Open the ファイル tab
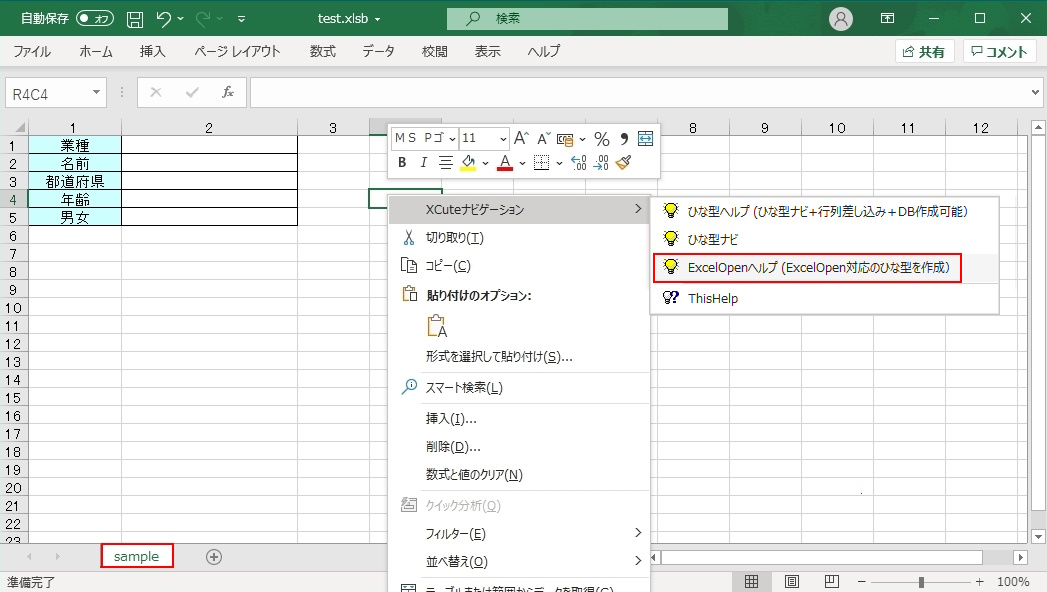1047x592 pixels. click(x=32, y=51)
